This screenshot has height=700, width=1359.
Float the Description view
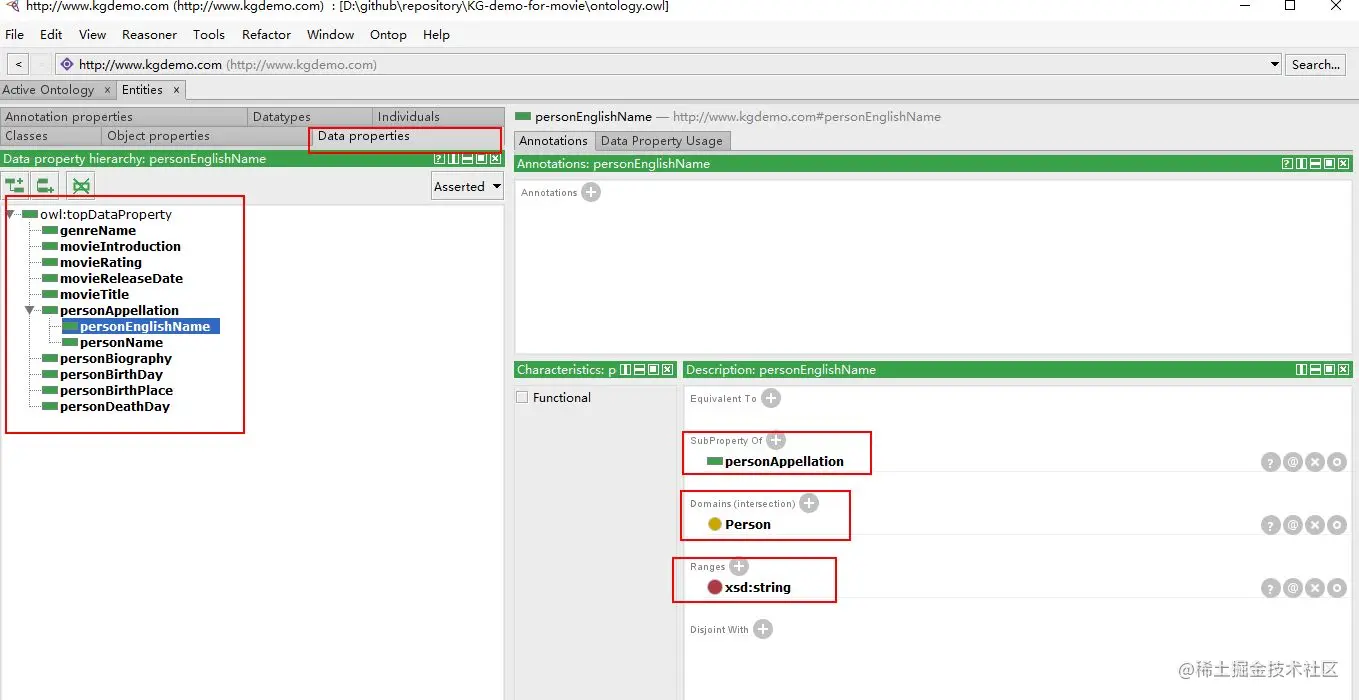(1329, 369)
